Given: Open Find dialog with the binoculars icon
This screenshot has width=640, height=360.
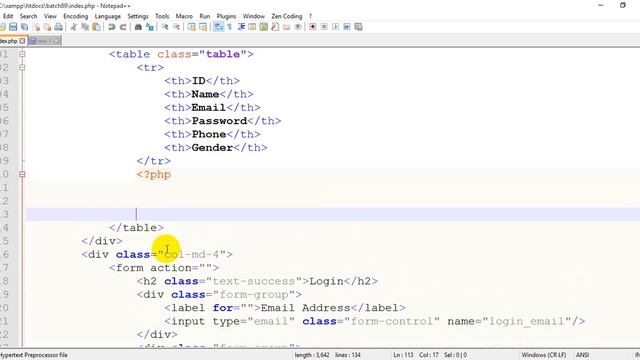Looking at the screenshot, I should (x=138, y=27).
